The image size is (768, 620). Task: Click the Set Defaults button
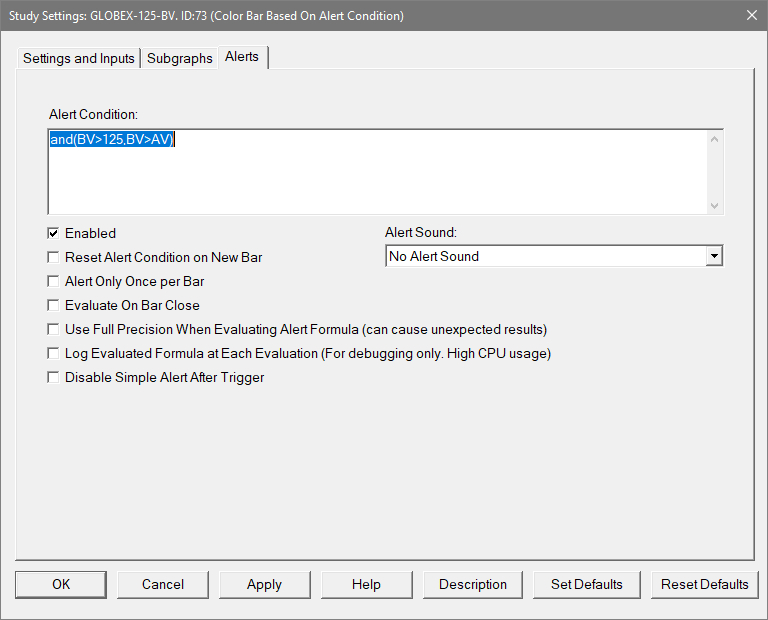coord(587,584)
